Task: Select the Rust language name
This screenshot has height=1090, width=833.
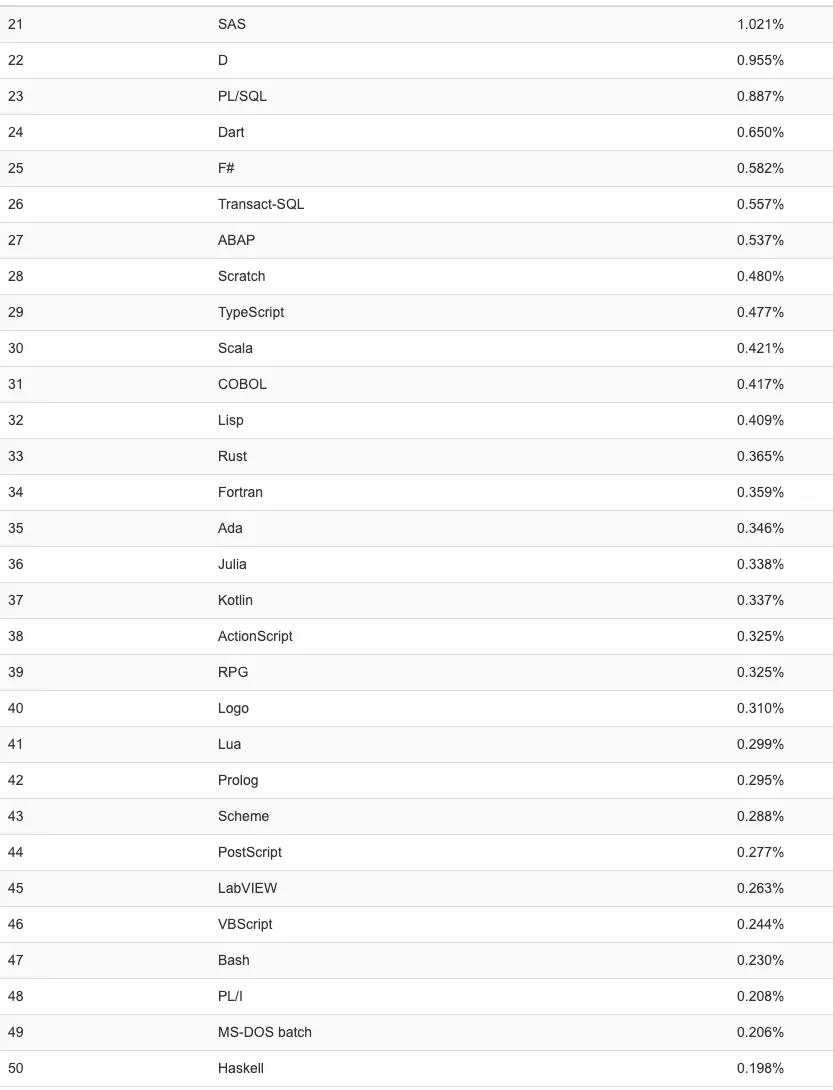Action: (x=232, y=456)
